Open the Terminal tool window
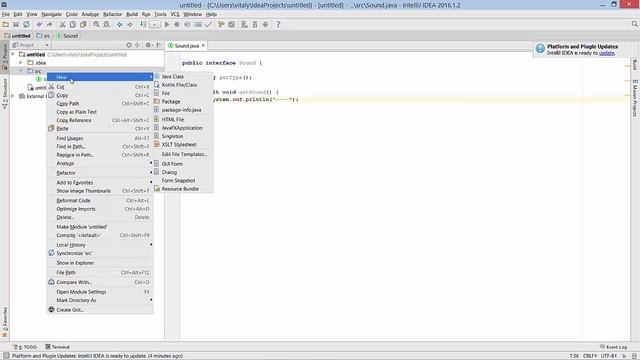640x360 pixels. (x=58, y=347)
